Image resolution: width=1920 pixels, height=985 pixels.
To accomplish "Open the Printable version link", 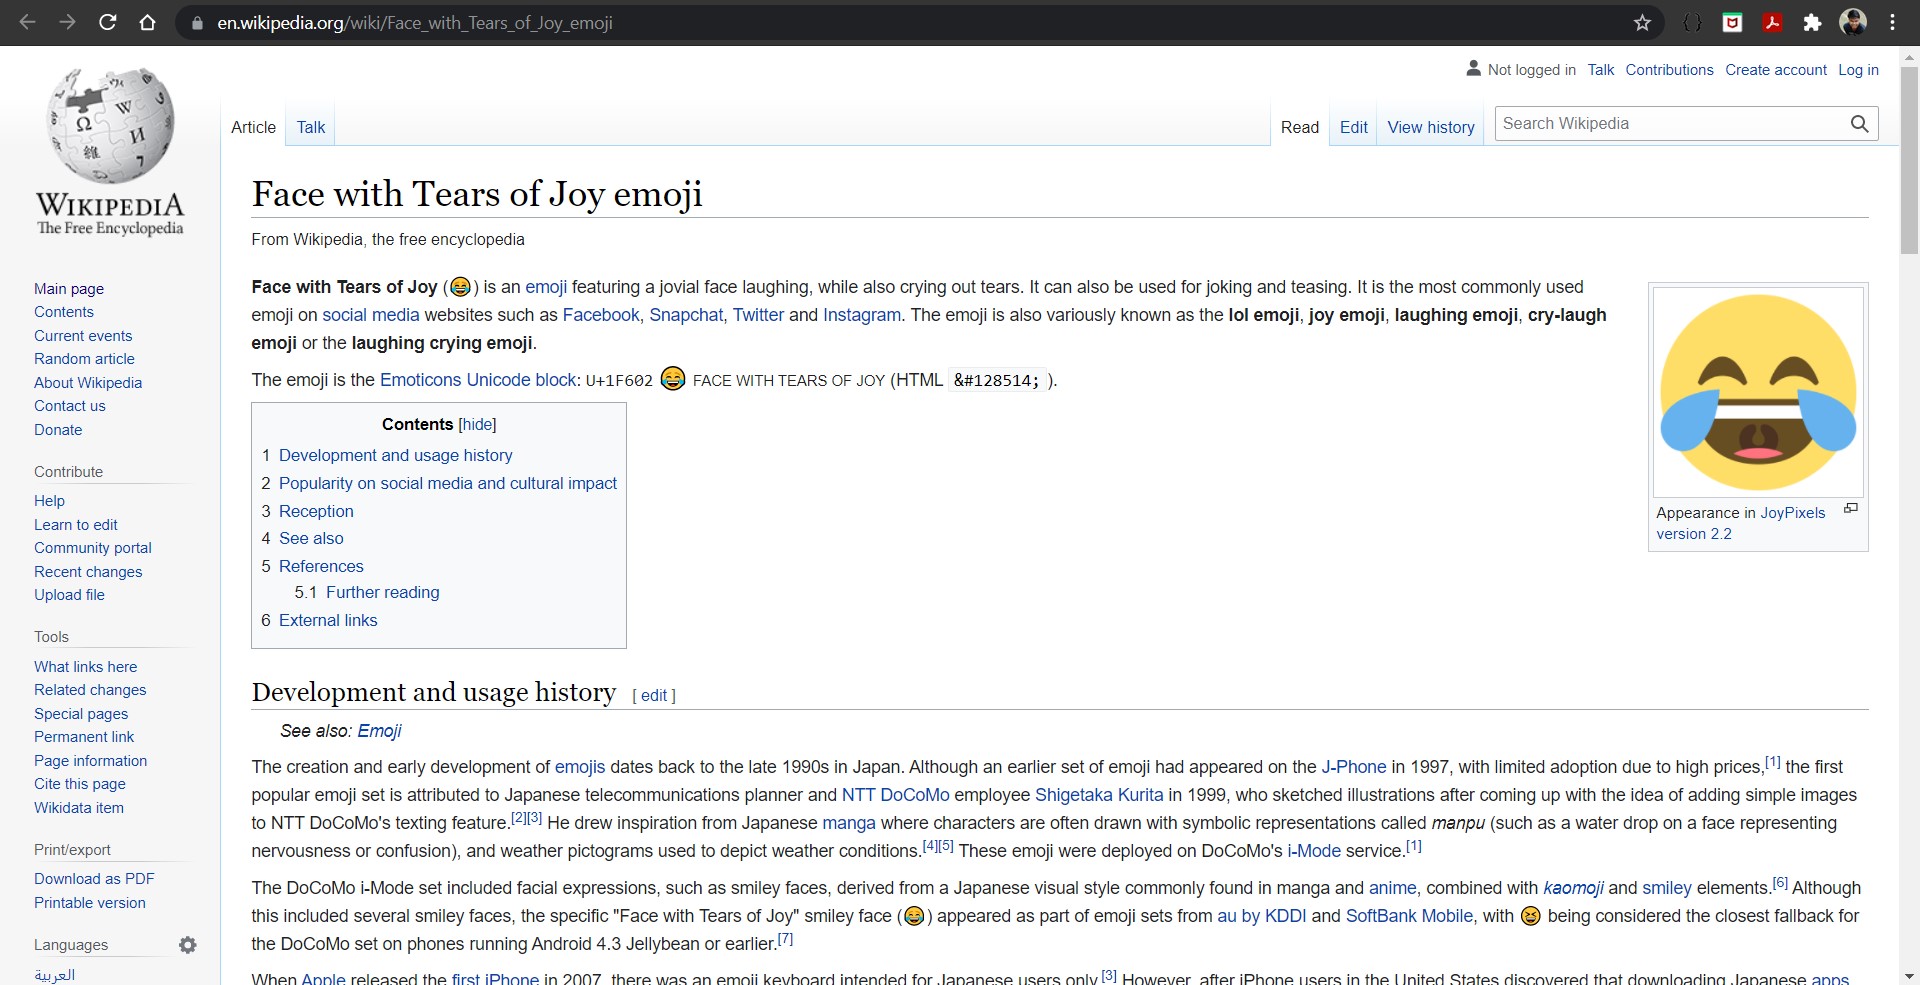I will pyautogui.click(x=90, y=903).
